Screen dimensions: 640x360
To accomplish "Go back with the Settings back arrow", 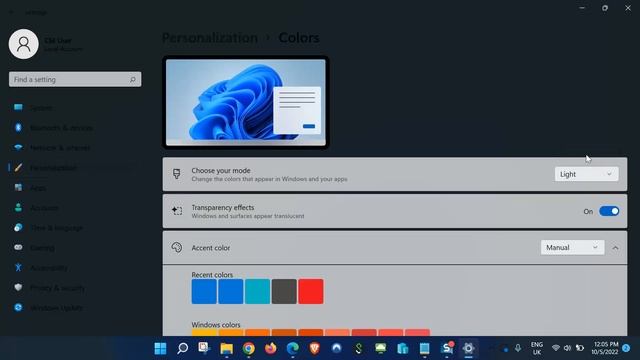I will 11,12.
